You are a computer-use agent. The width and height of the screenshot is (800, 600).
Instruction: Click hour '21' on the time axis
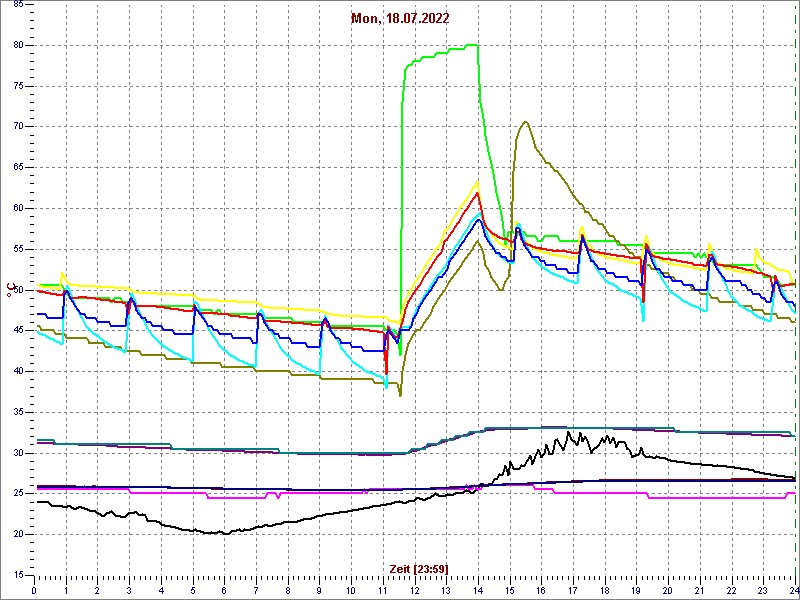tap(699, 589)
